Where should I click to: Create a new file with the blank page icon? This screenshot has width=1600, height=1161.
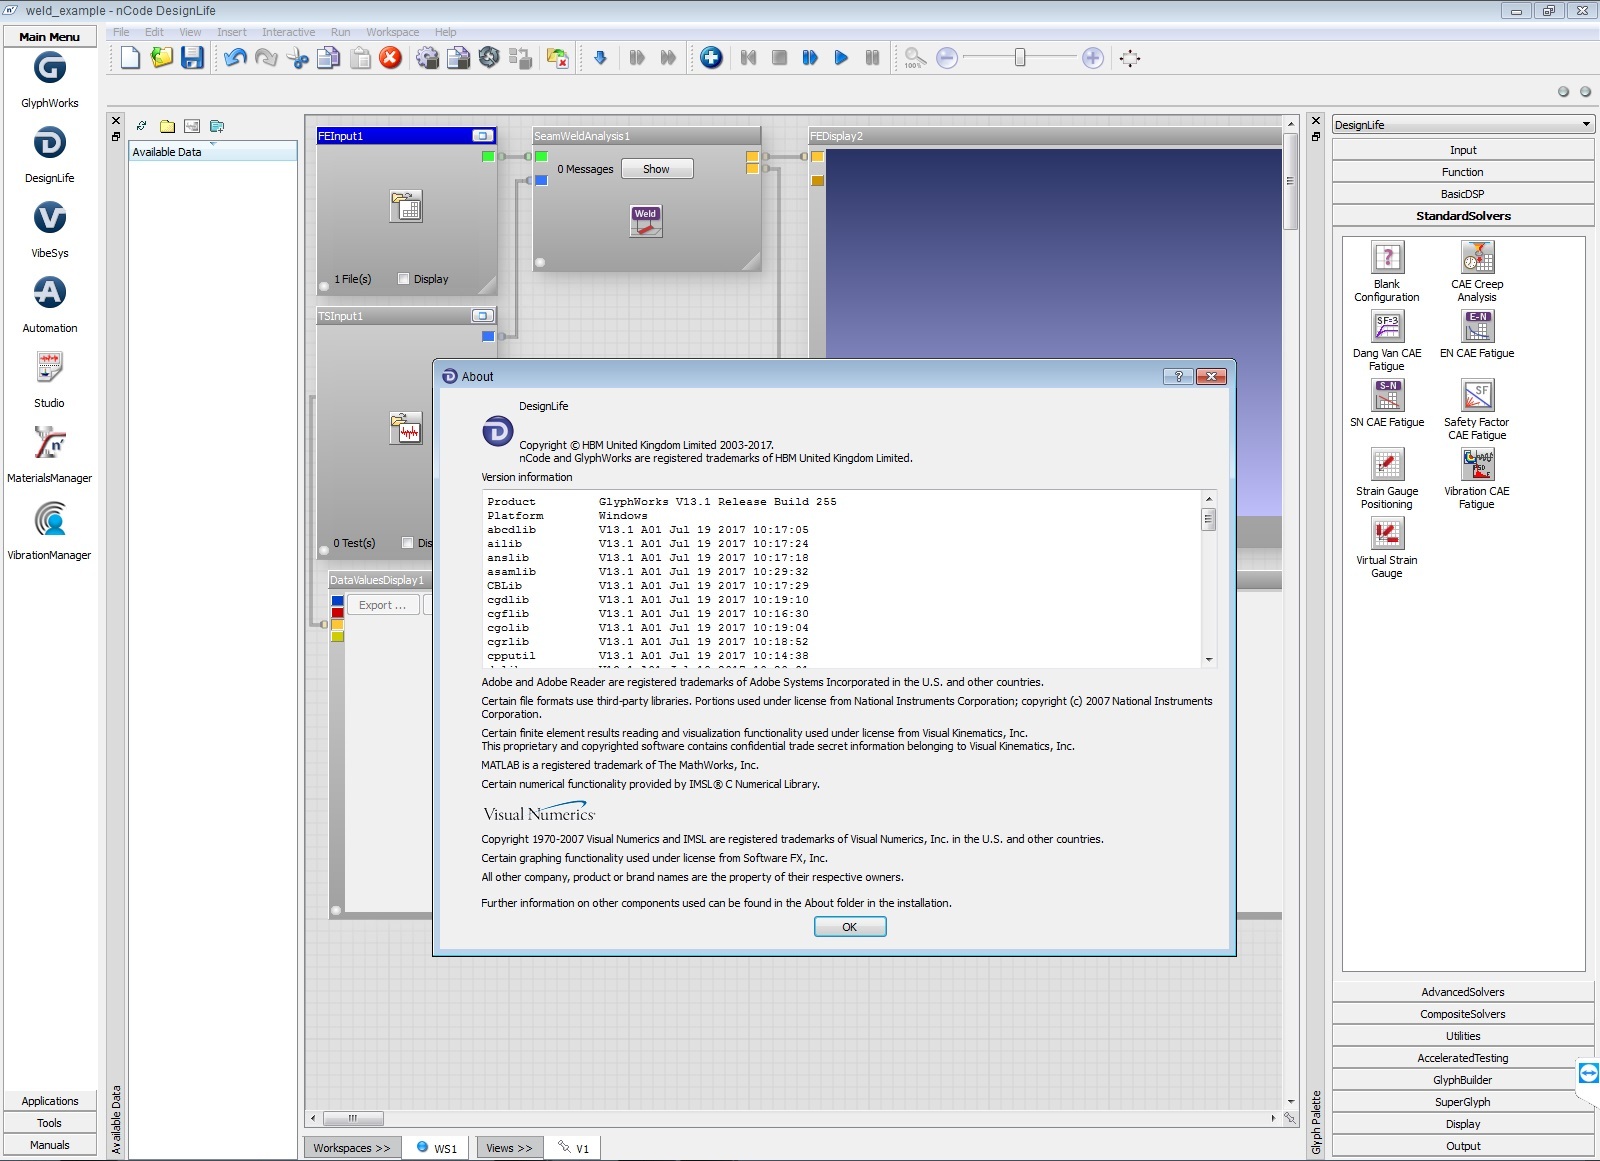tap(130, 58)
